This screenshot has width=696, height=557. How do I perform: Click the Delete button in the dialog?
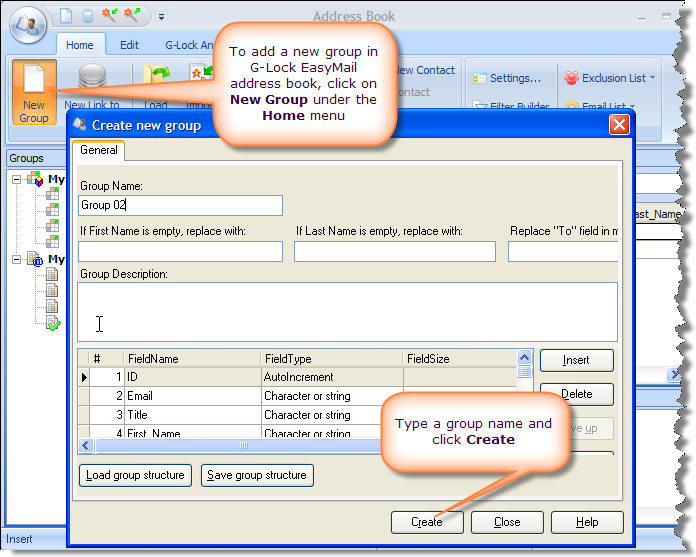click(577, 394)
